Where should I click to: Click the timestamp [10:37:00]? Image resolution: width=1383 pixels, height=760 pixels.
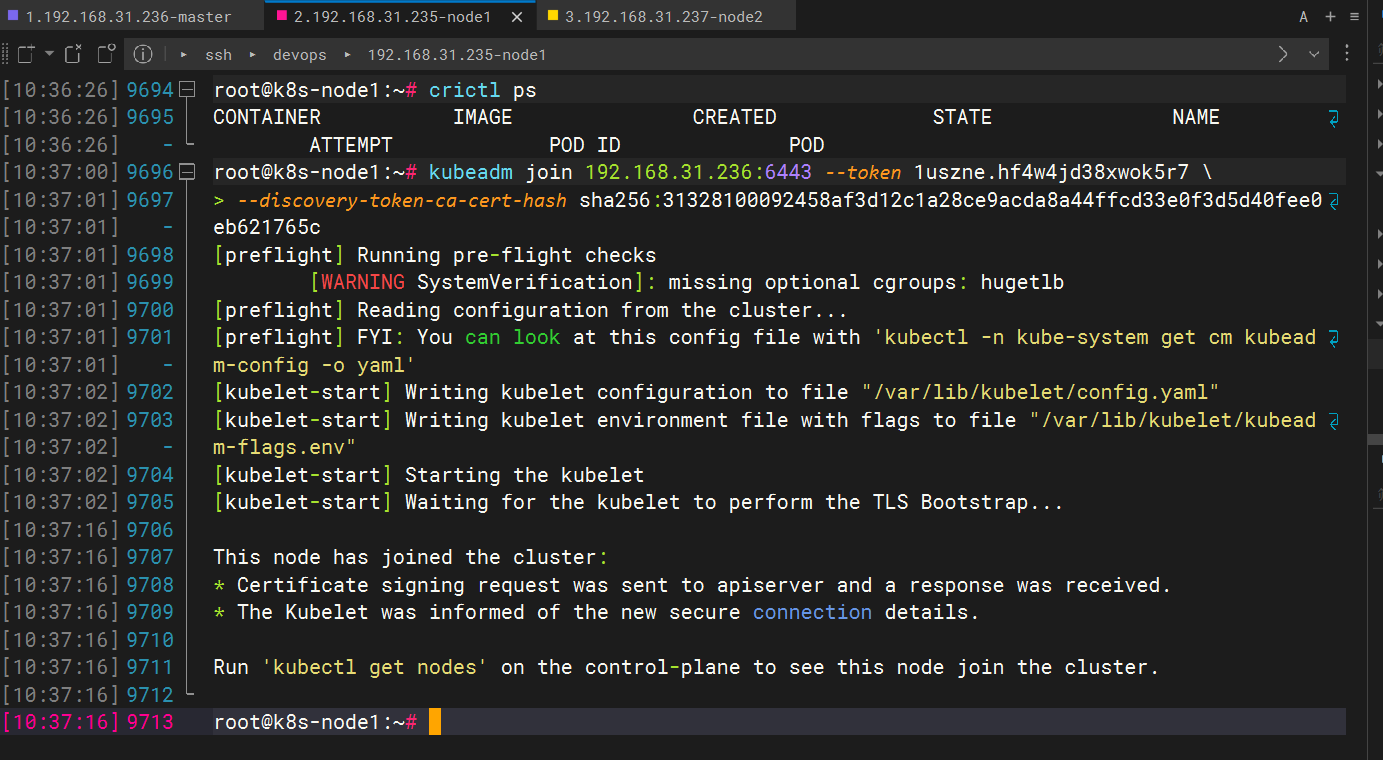[61, 172]
